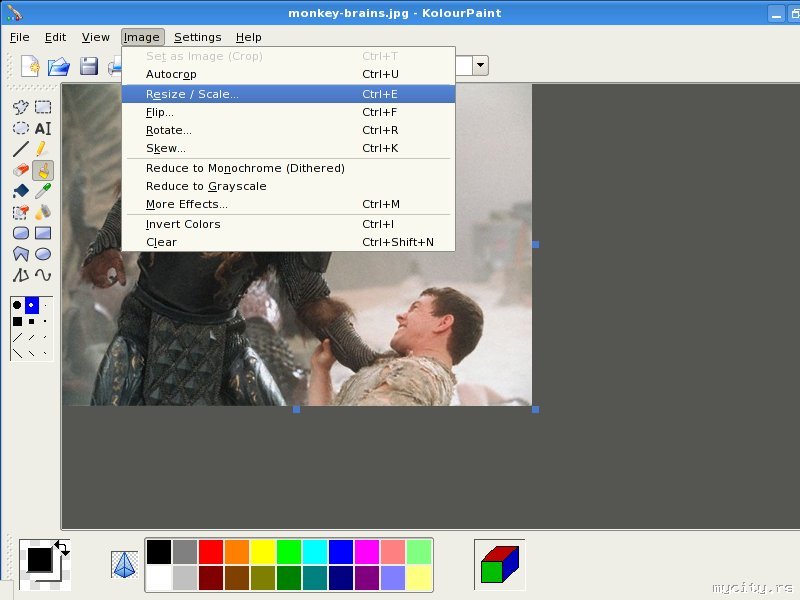
Task: Select the Connected Lines tool
Action: (x=20, y=275)
